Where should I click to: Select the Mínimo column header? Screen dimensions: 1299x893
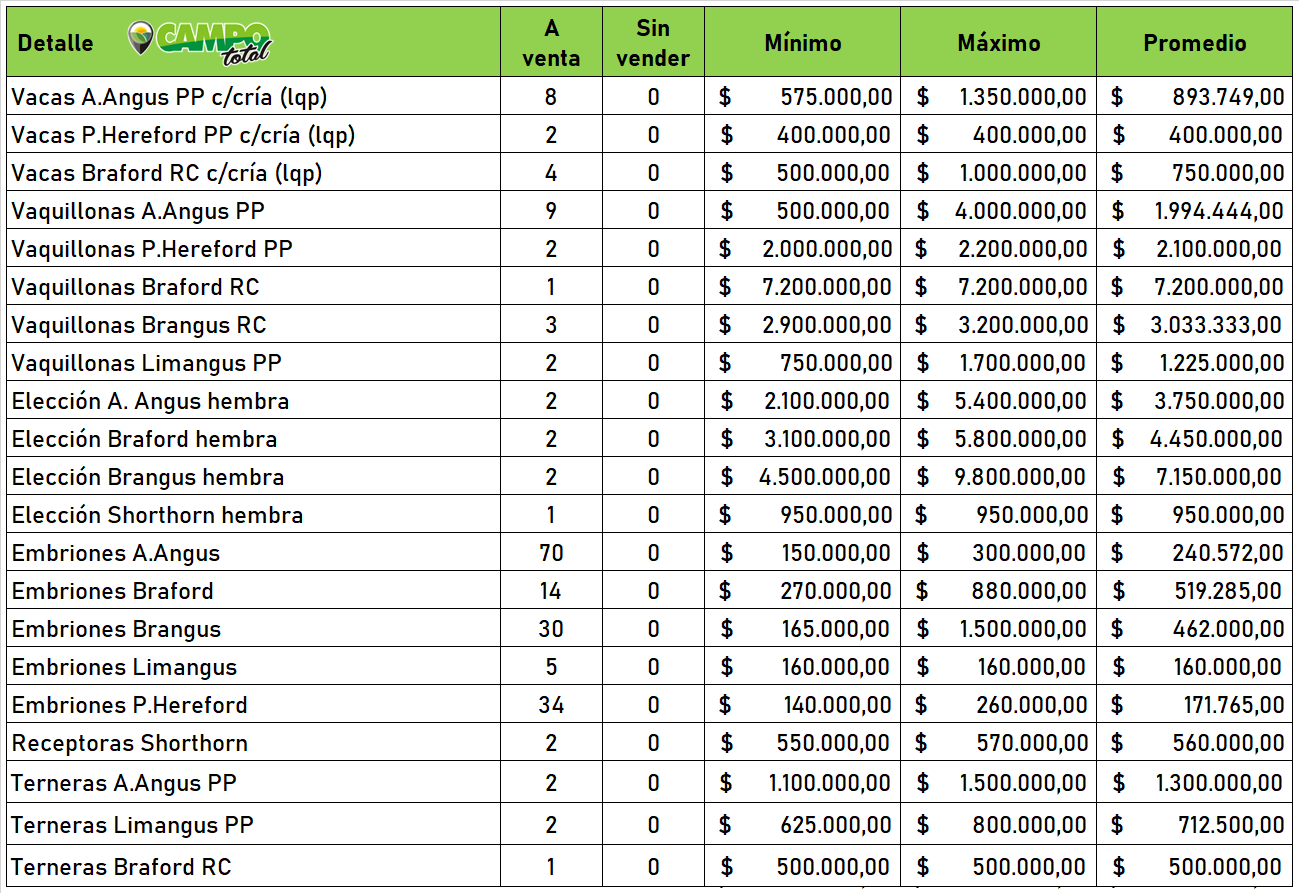802,43
